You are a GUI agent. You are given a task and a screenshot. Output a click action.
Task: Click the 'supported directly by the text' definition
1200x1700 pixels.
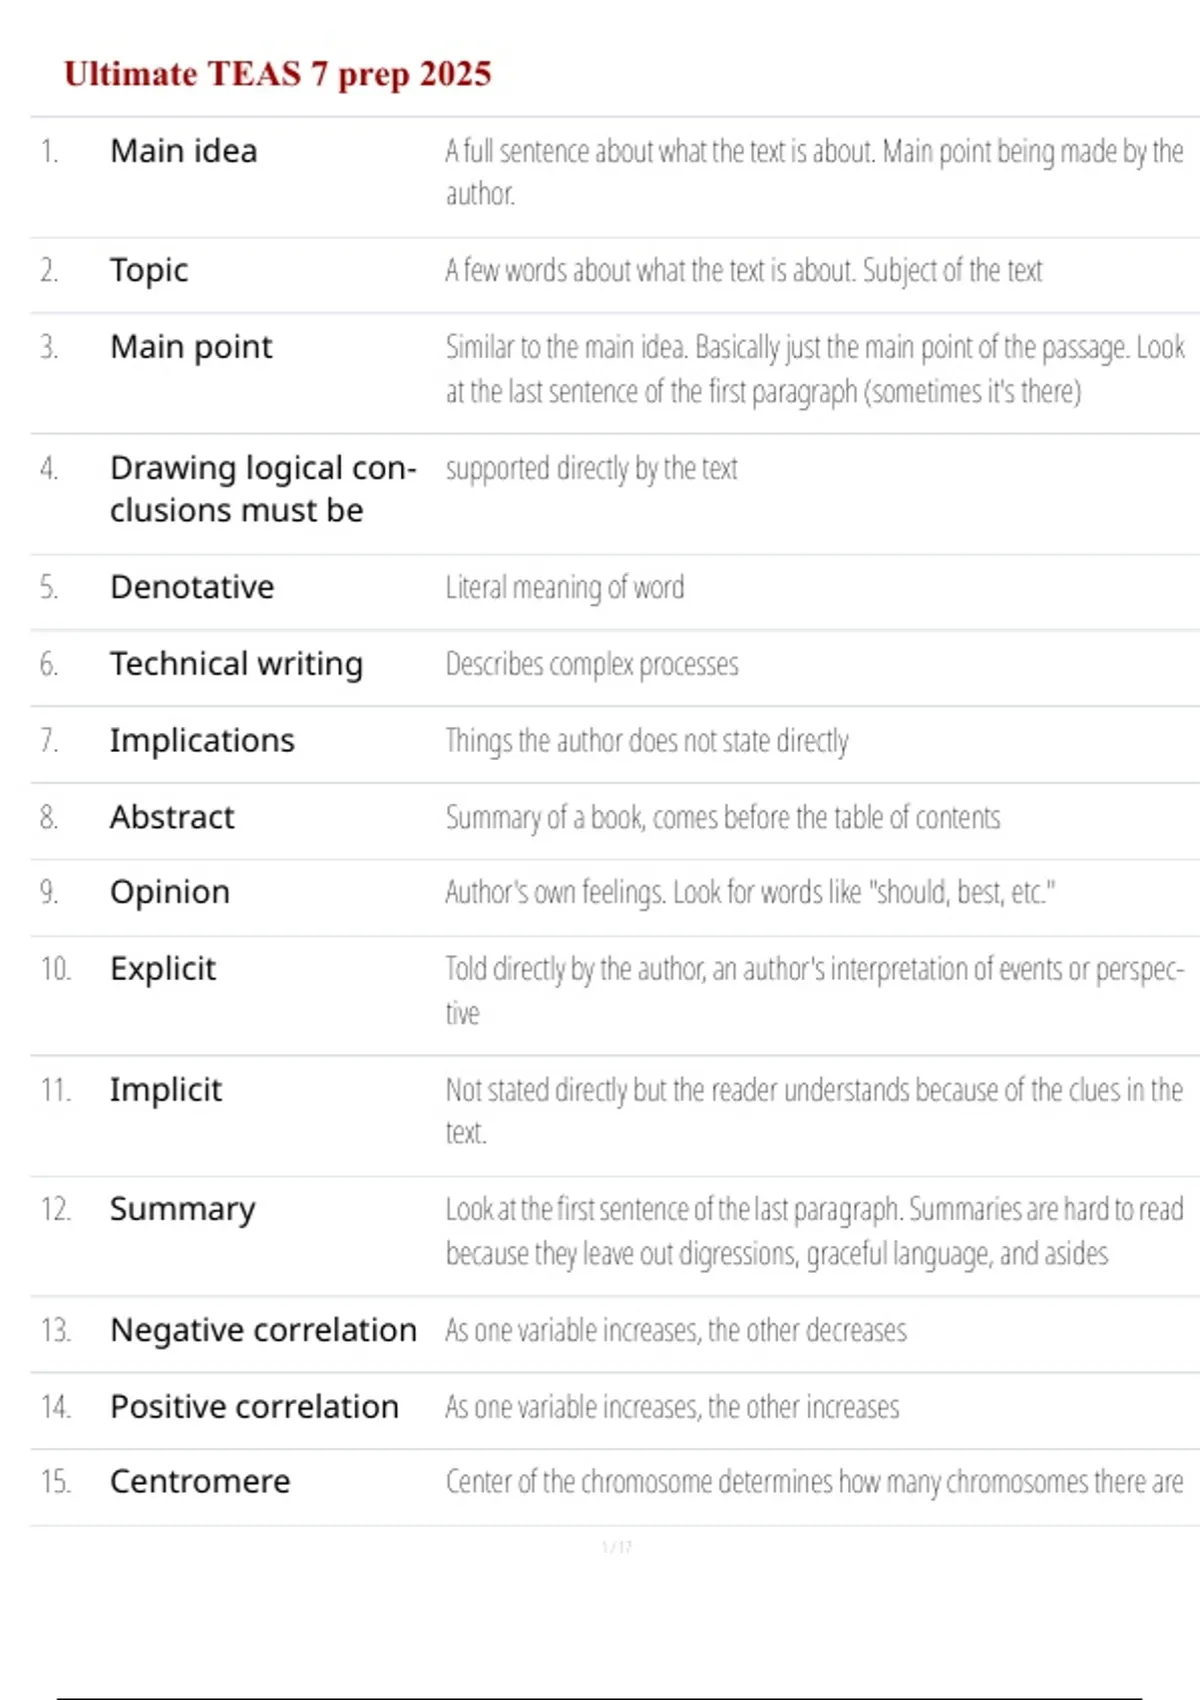click(592, 468)
